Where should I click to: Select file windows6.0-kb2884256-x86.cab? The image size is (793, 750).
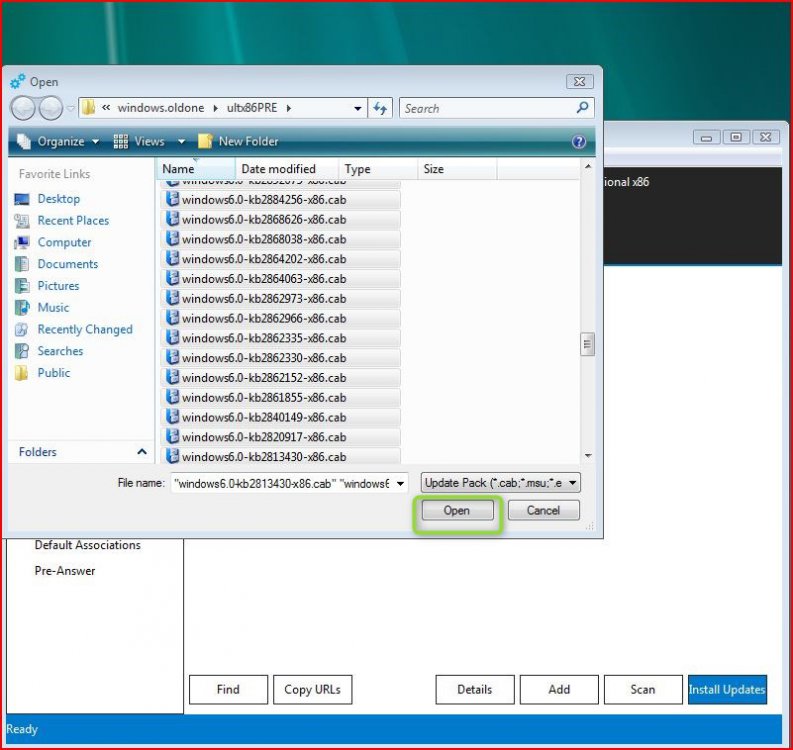tap(281, 200)
